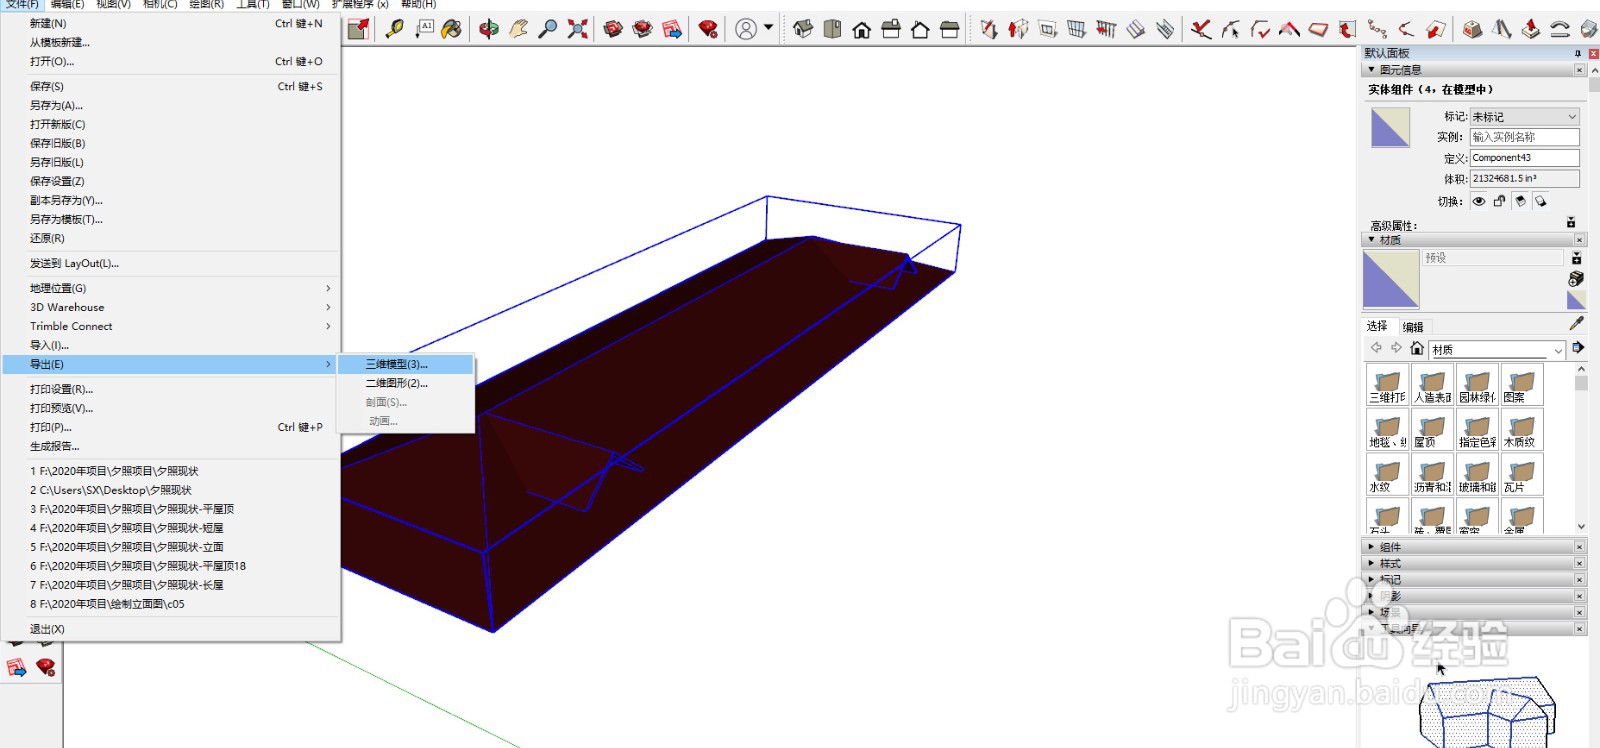
Task: Expand 3D Warehouse submenu
Action: tap(170, 307)
